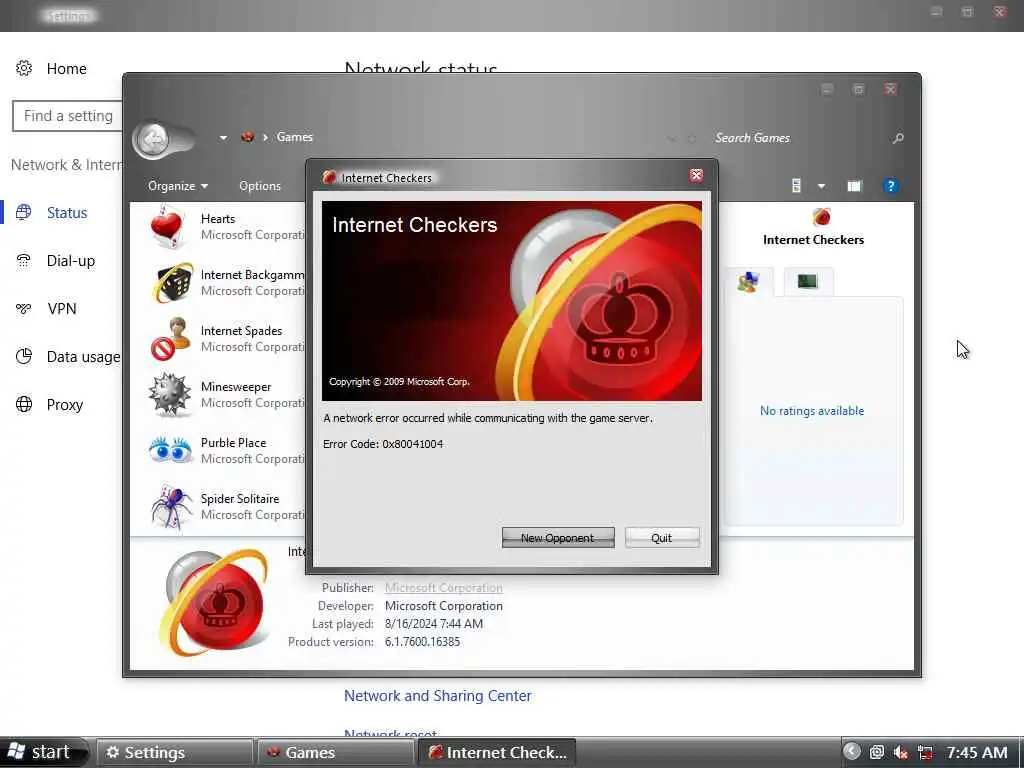Expand hidden tray icons arrow
This screenshot has height=768, width=1024.
pos(852,752)
